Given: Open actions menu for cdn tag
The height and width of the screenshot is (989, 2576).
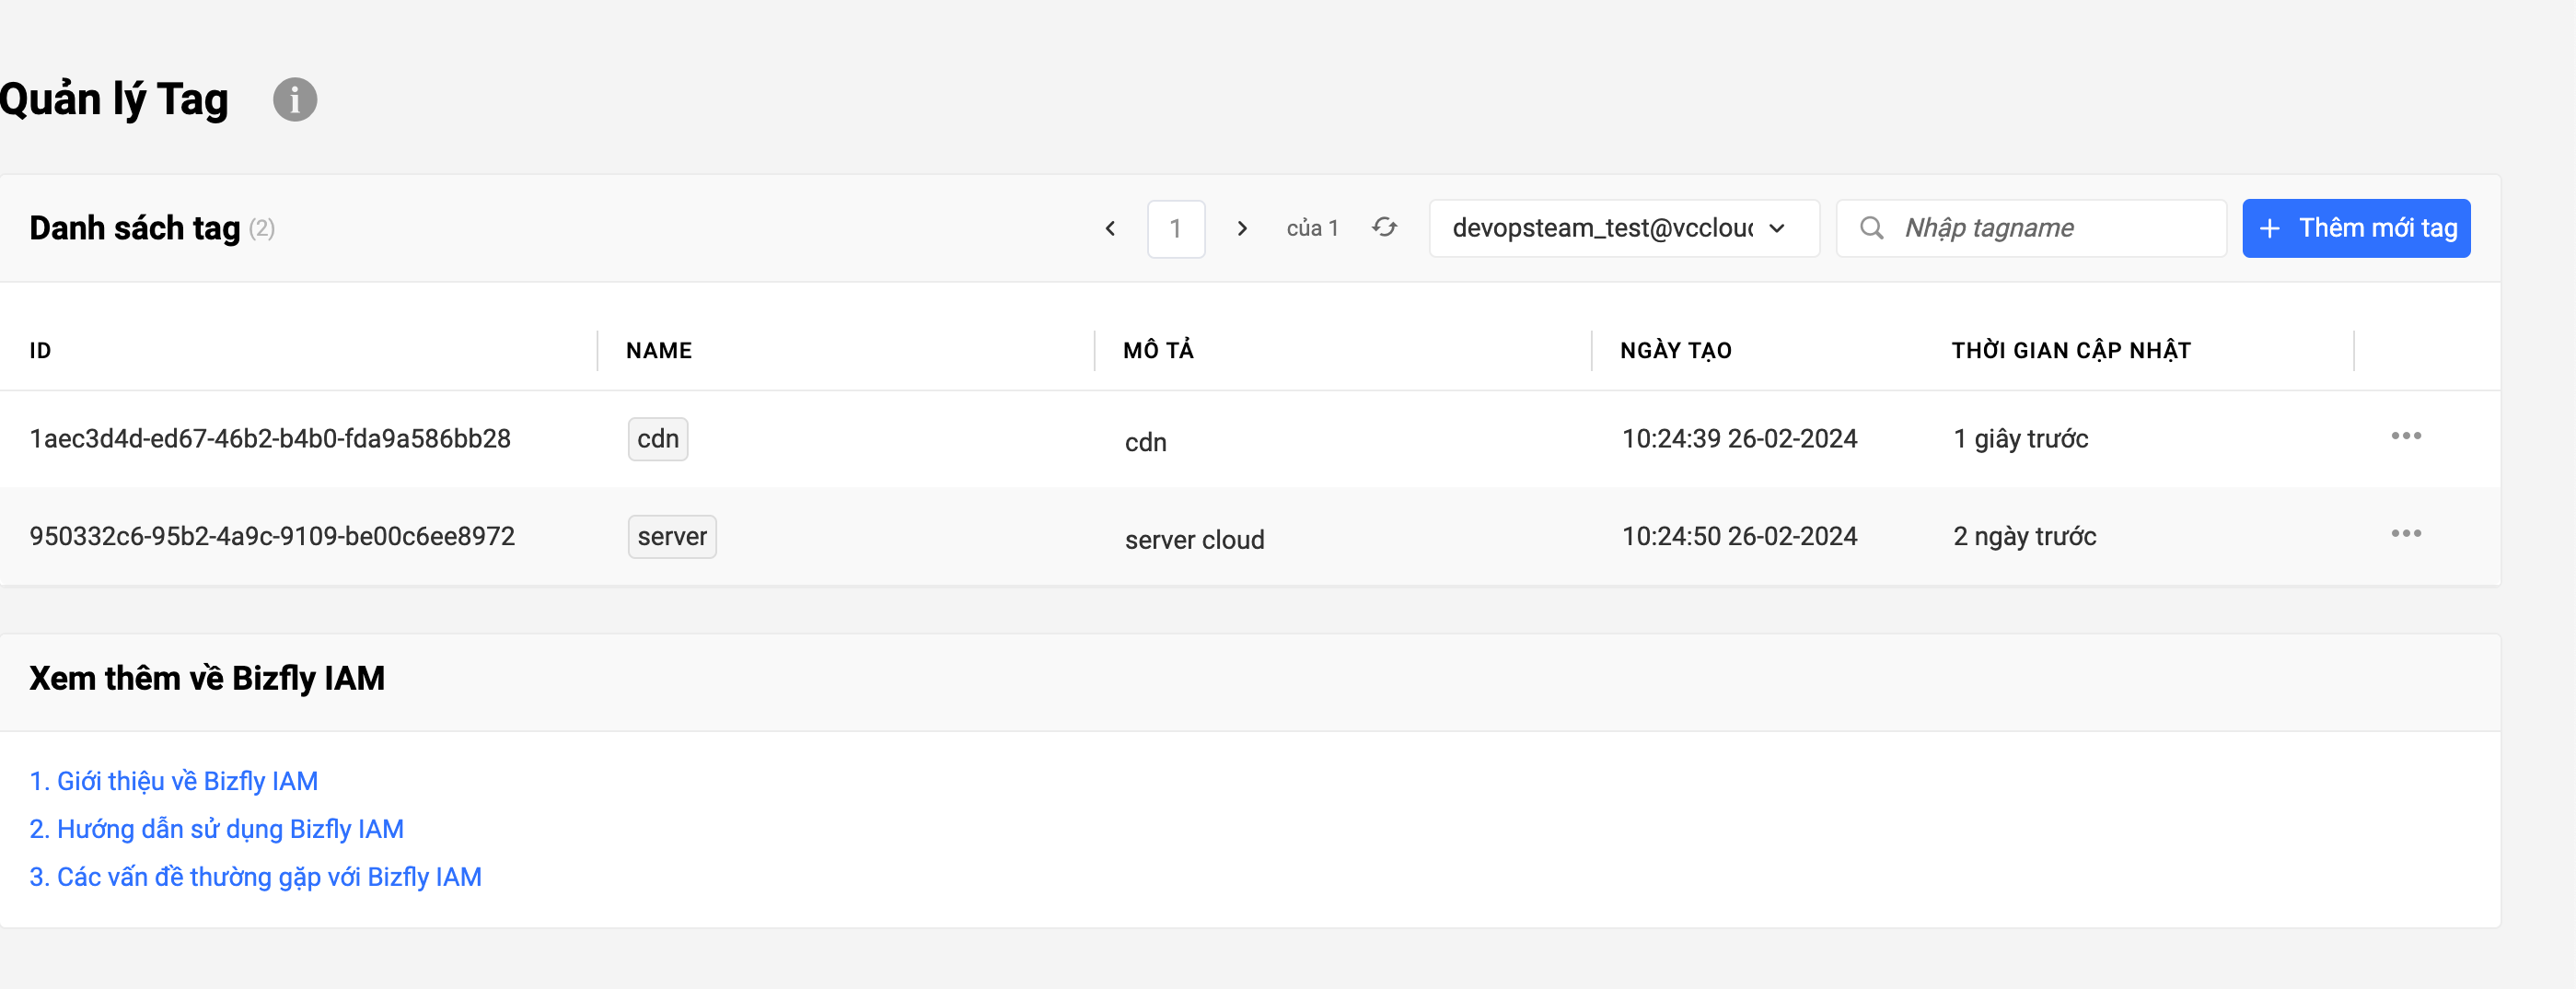Looking at the screenshot, I should coord(2405,436).
